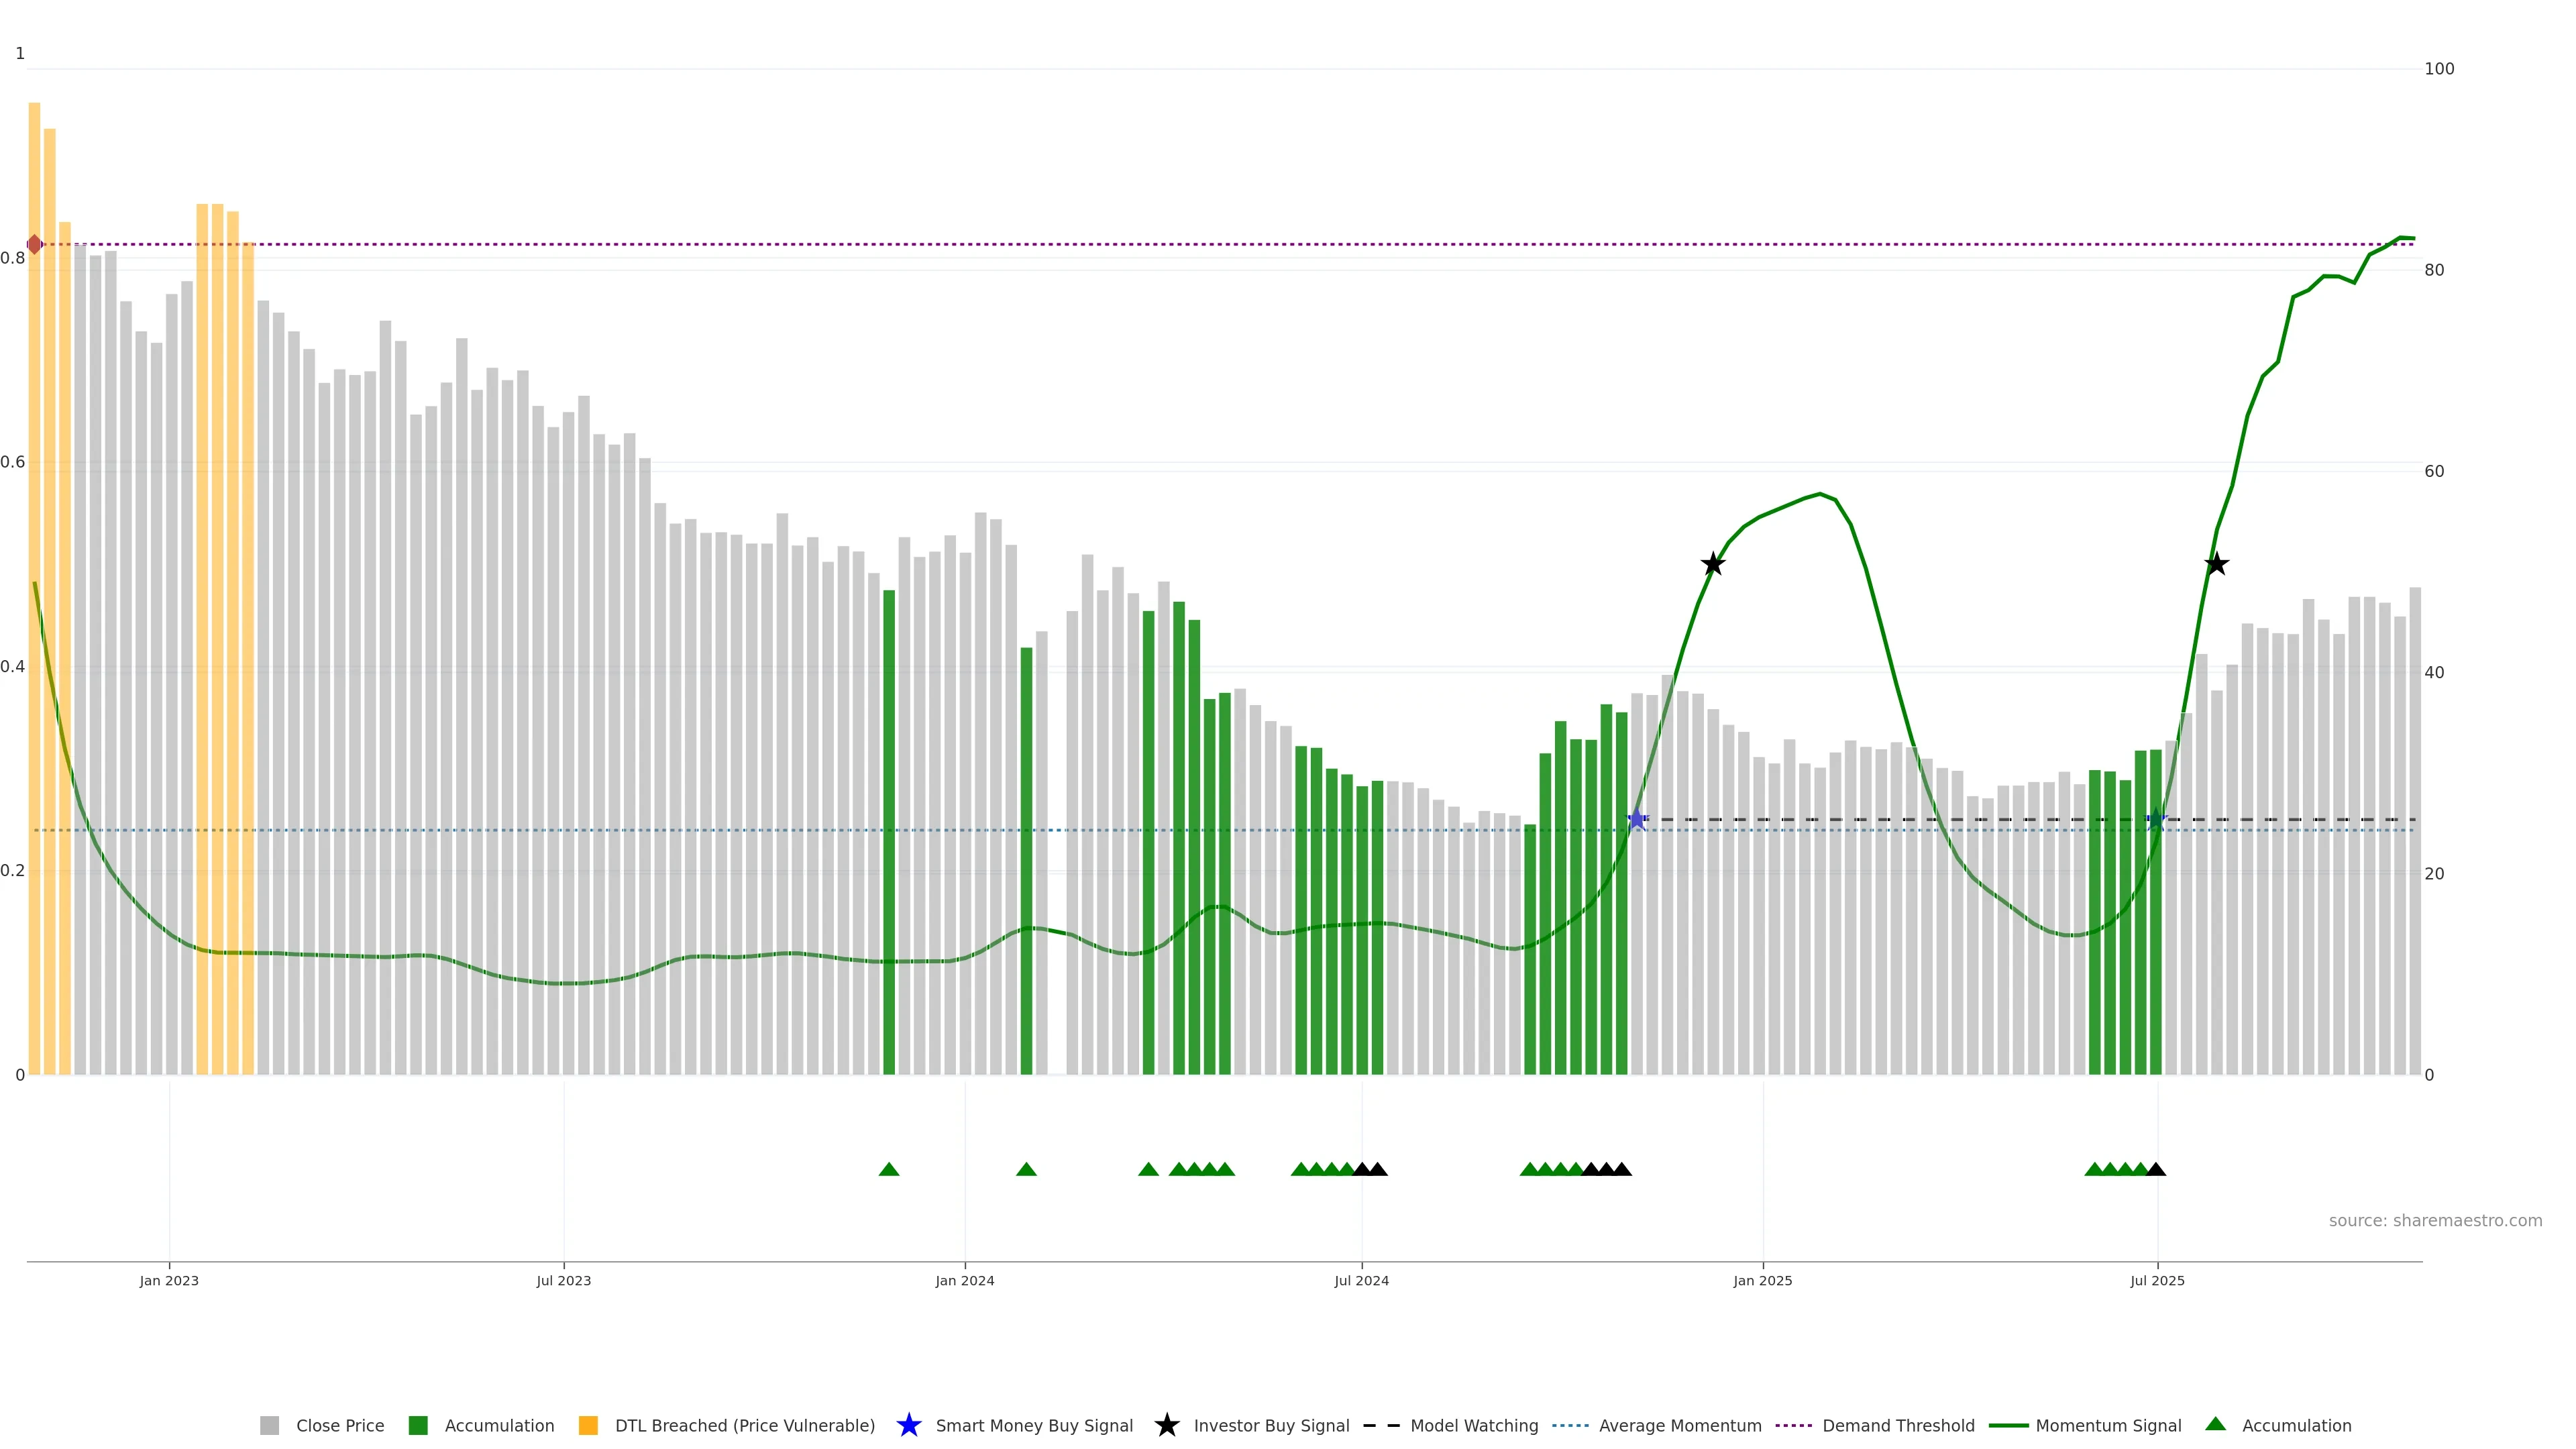
Task: Click the Jan 2024 x-axis label
Action: pyautogui.click(x=964, y=1280)
